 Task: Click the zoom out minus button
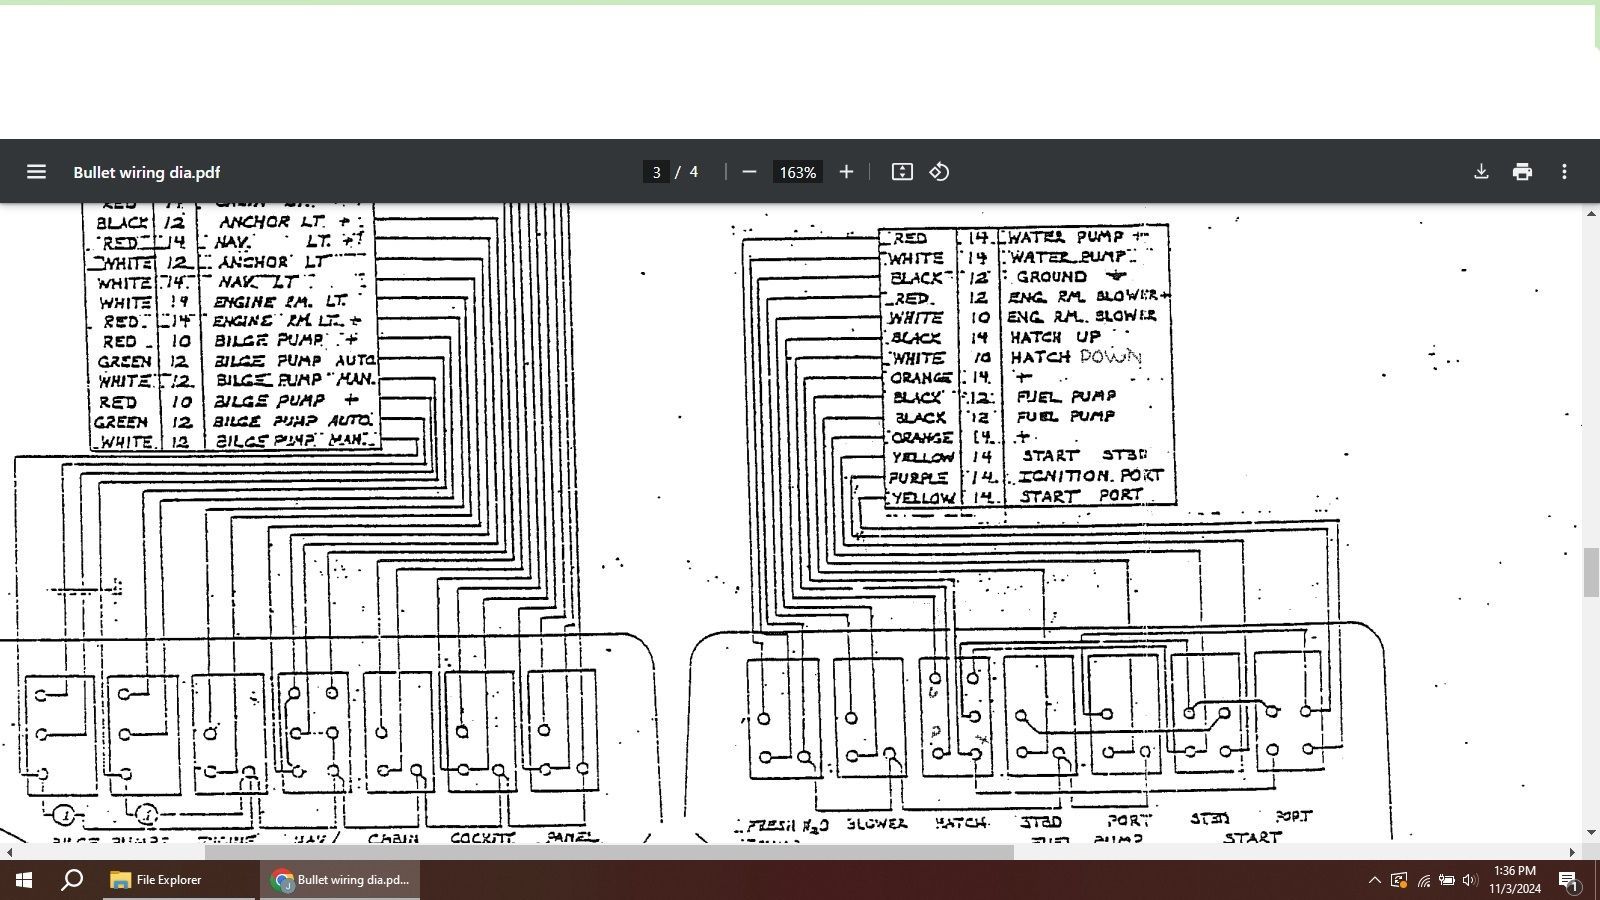point(749,172)
